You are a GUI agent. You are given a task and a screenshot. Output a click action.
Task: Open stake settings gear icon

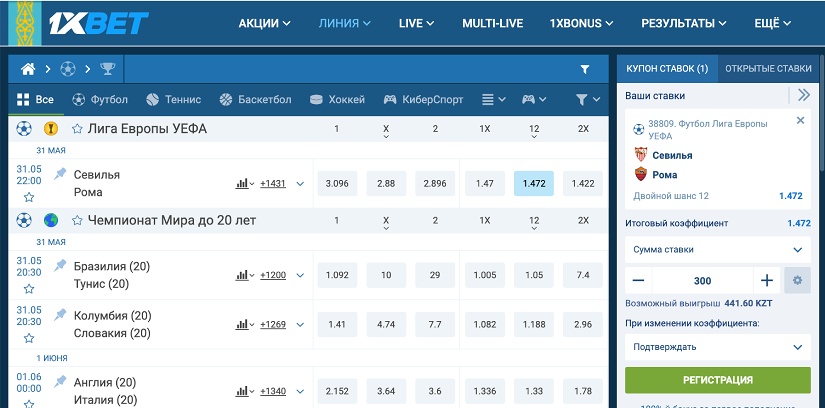[x=798, y=281]
